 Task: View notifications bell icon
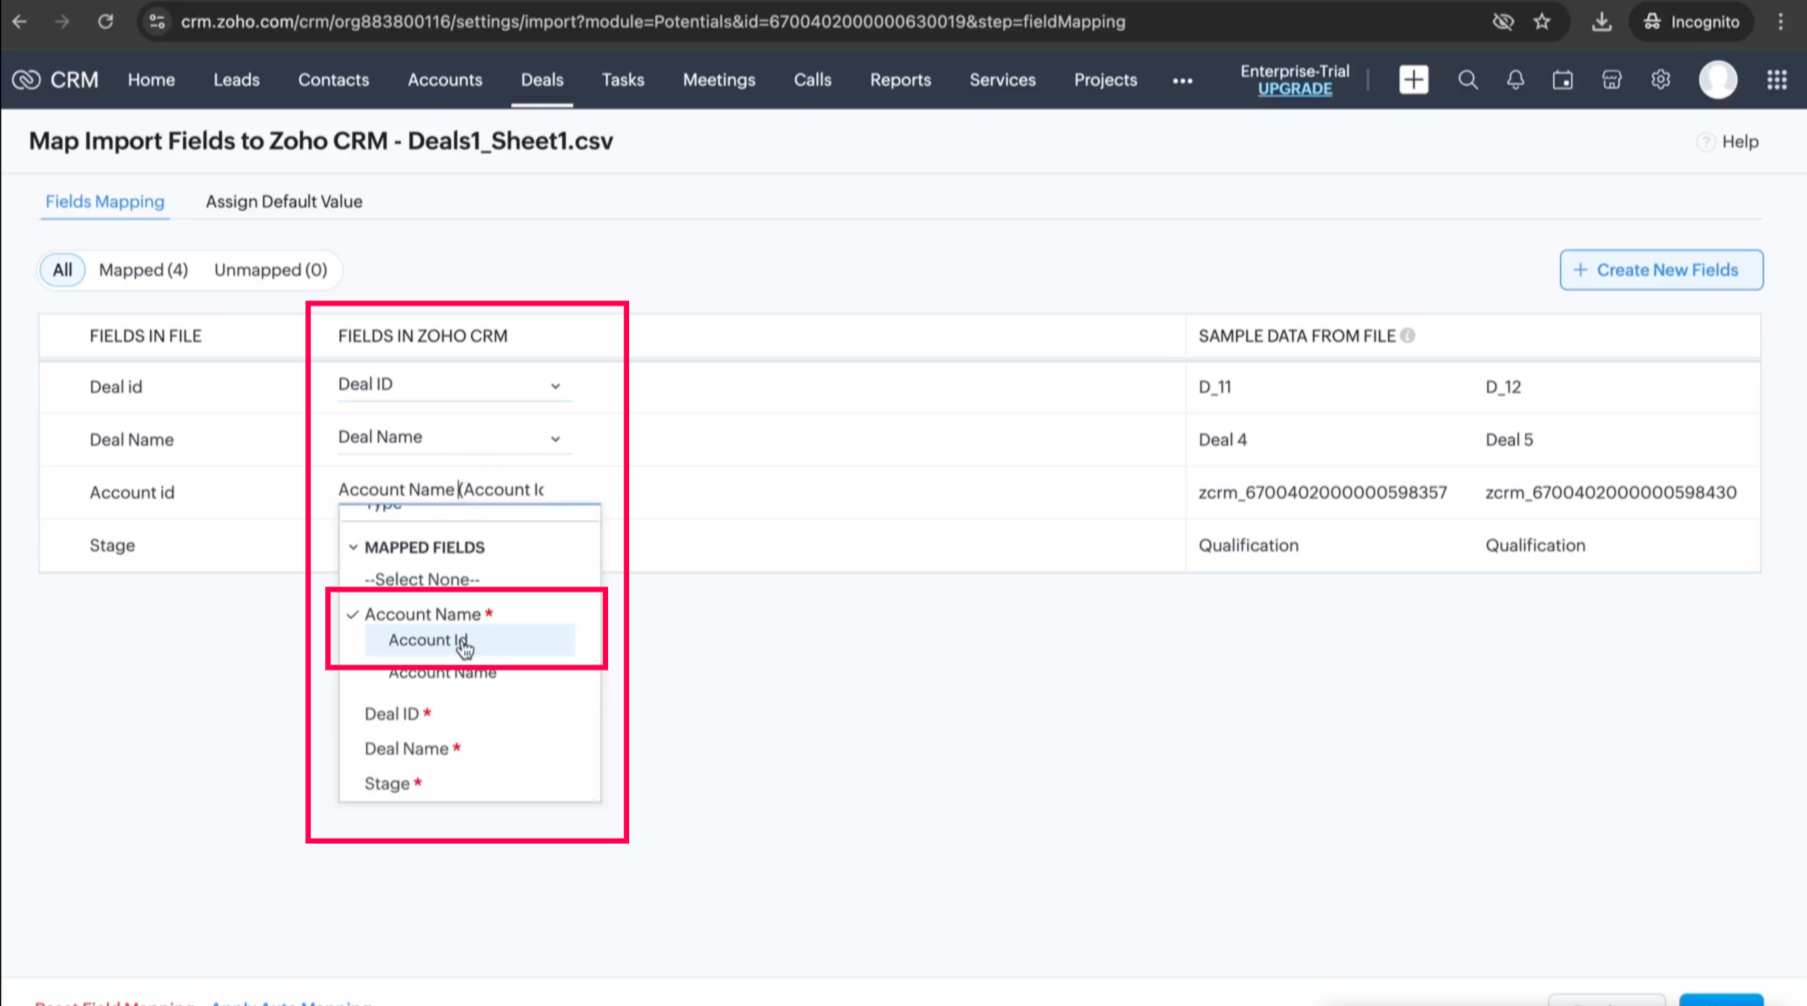click(x=1515, y=80)
